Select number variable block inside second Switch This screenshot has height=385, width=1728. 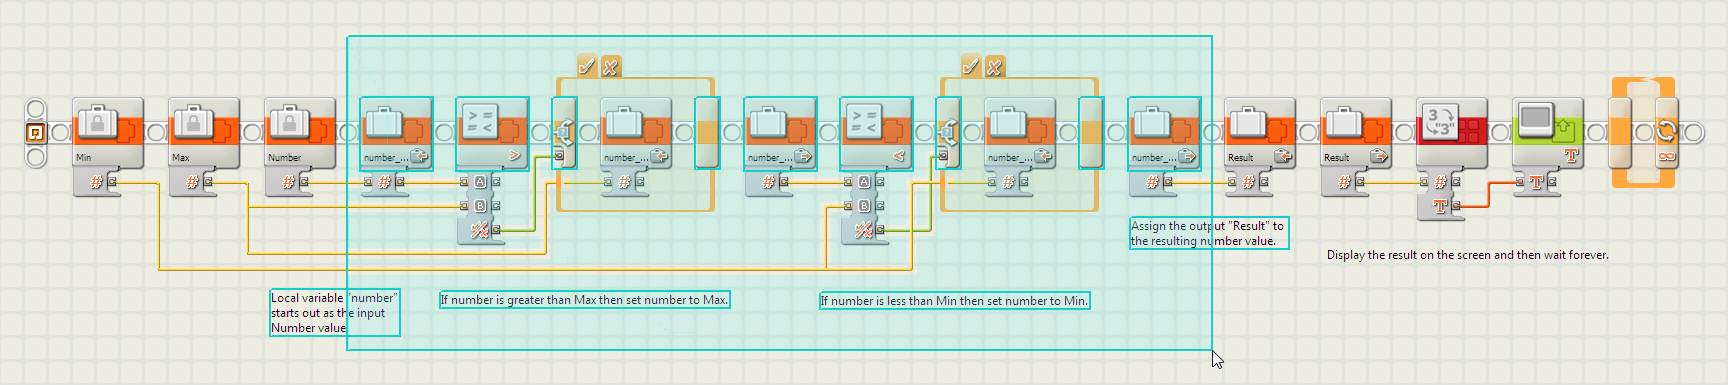coord(1020,132)
